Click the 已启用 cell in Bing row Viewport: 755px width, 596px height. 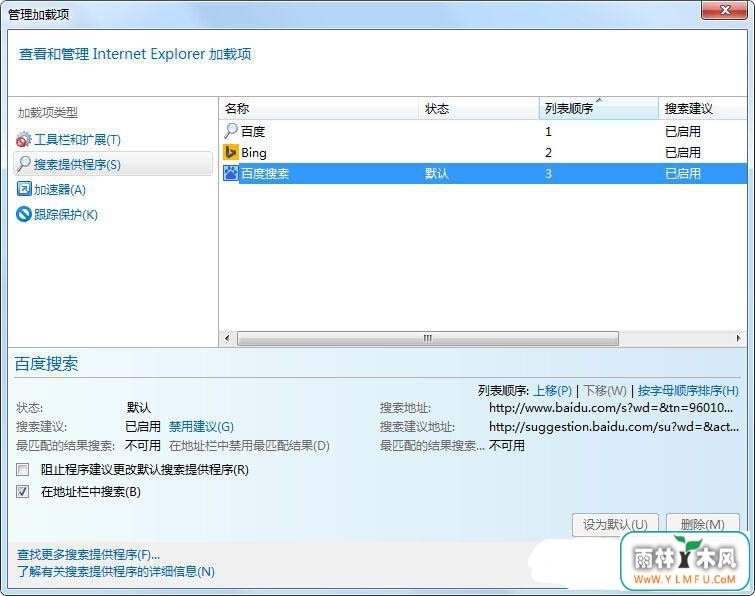[683, 153]
